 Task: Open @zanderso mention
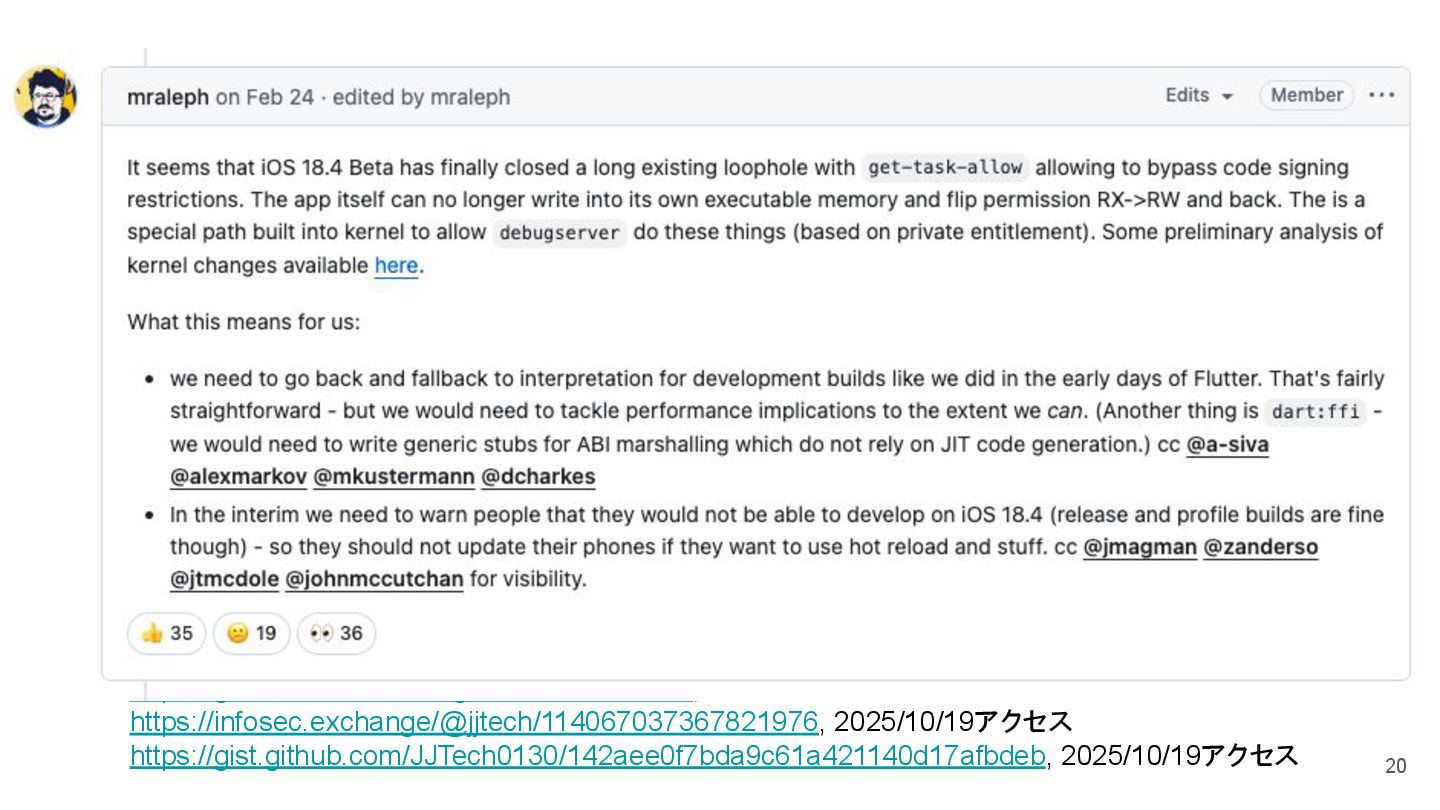tap(1261, 547)
